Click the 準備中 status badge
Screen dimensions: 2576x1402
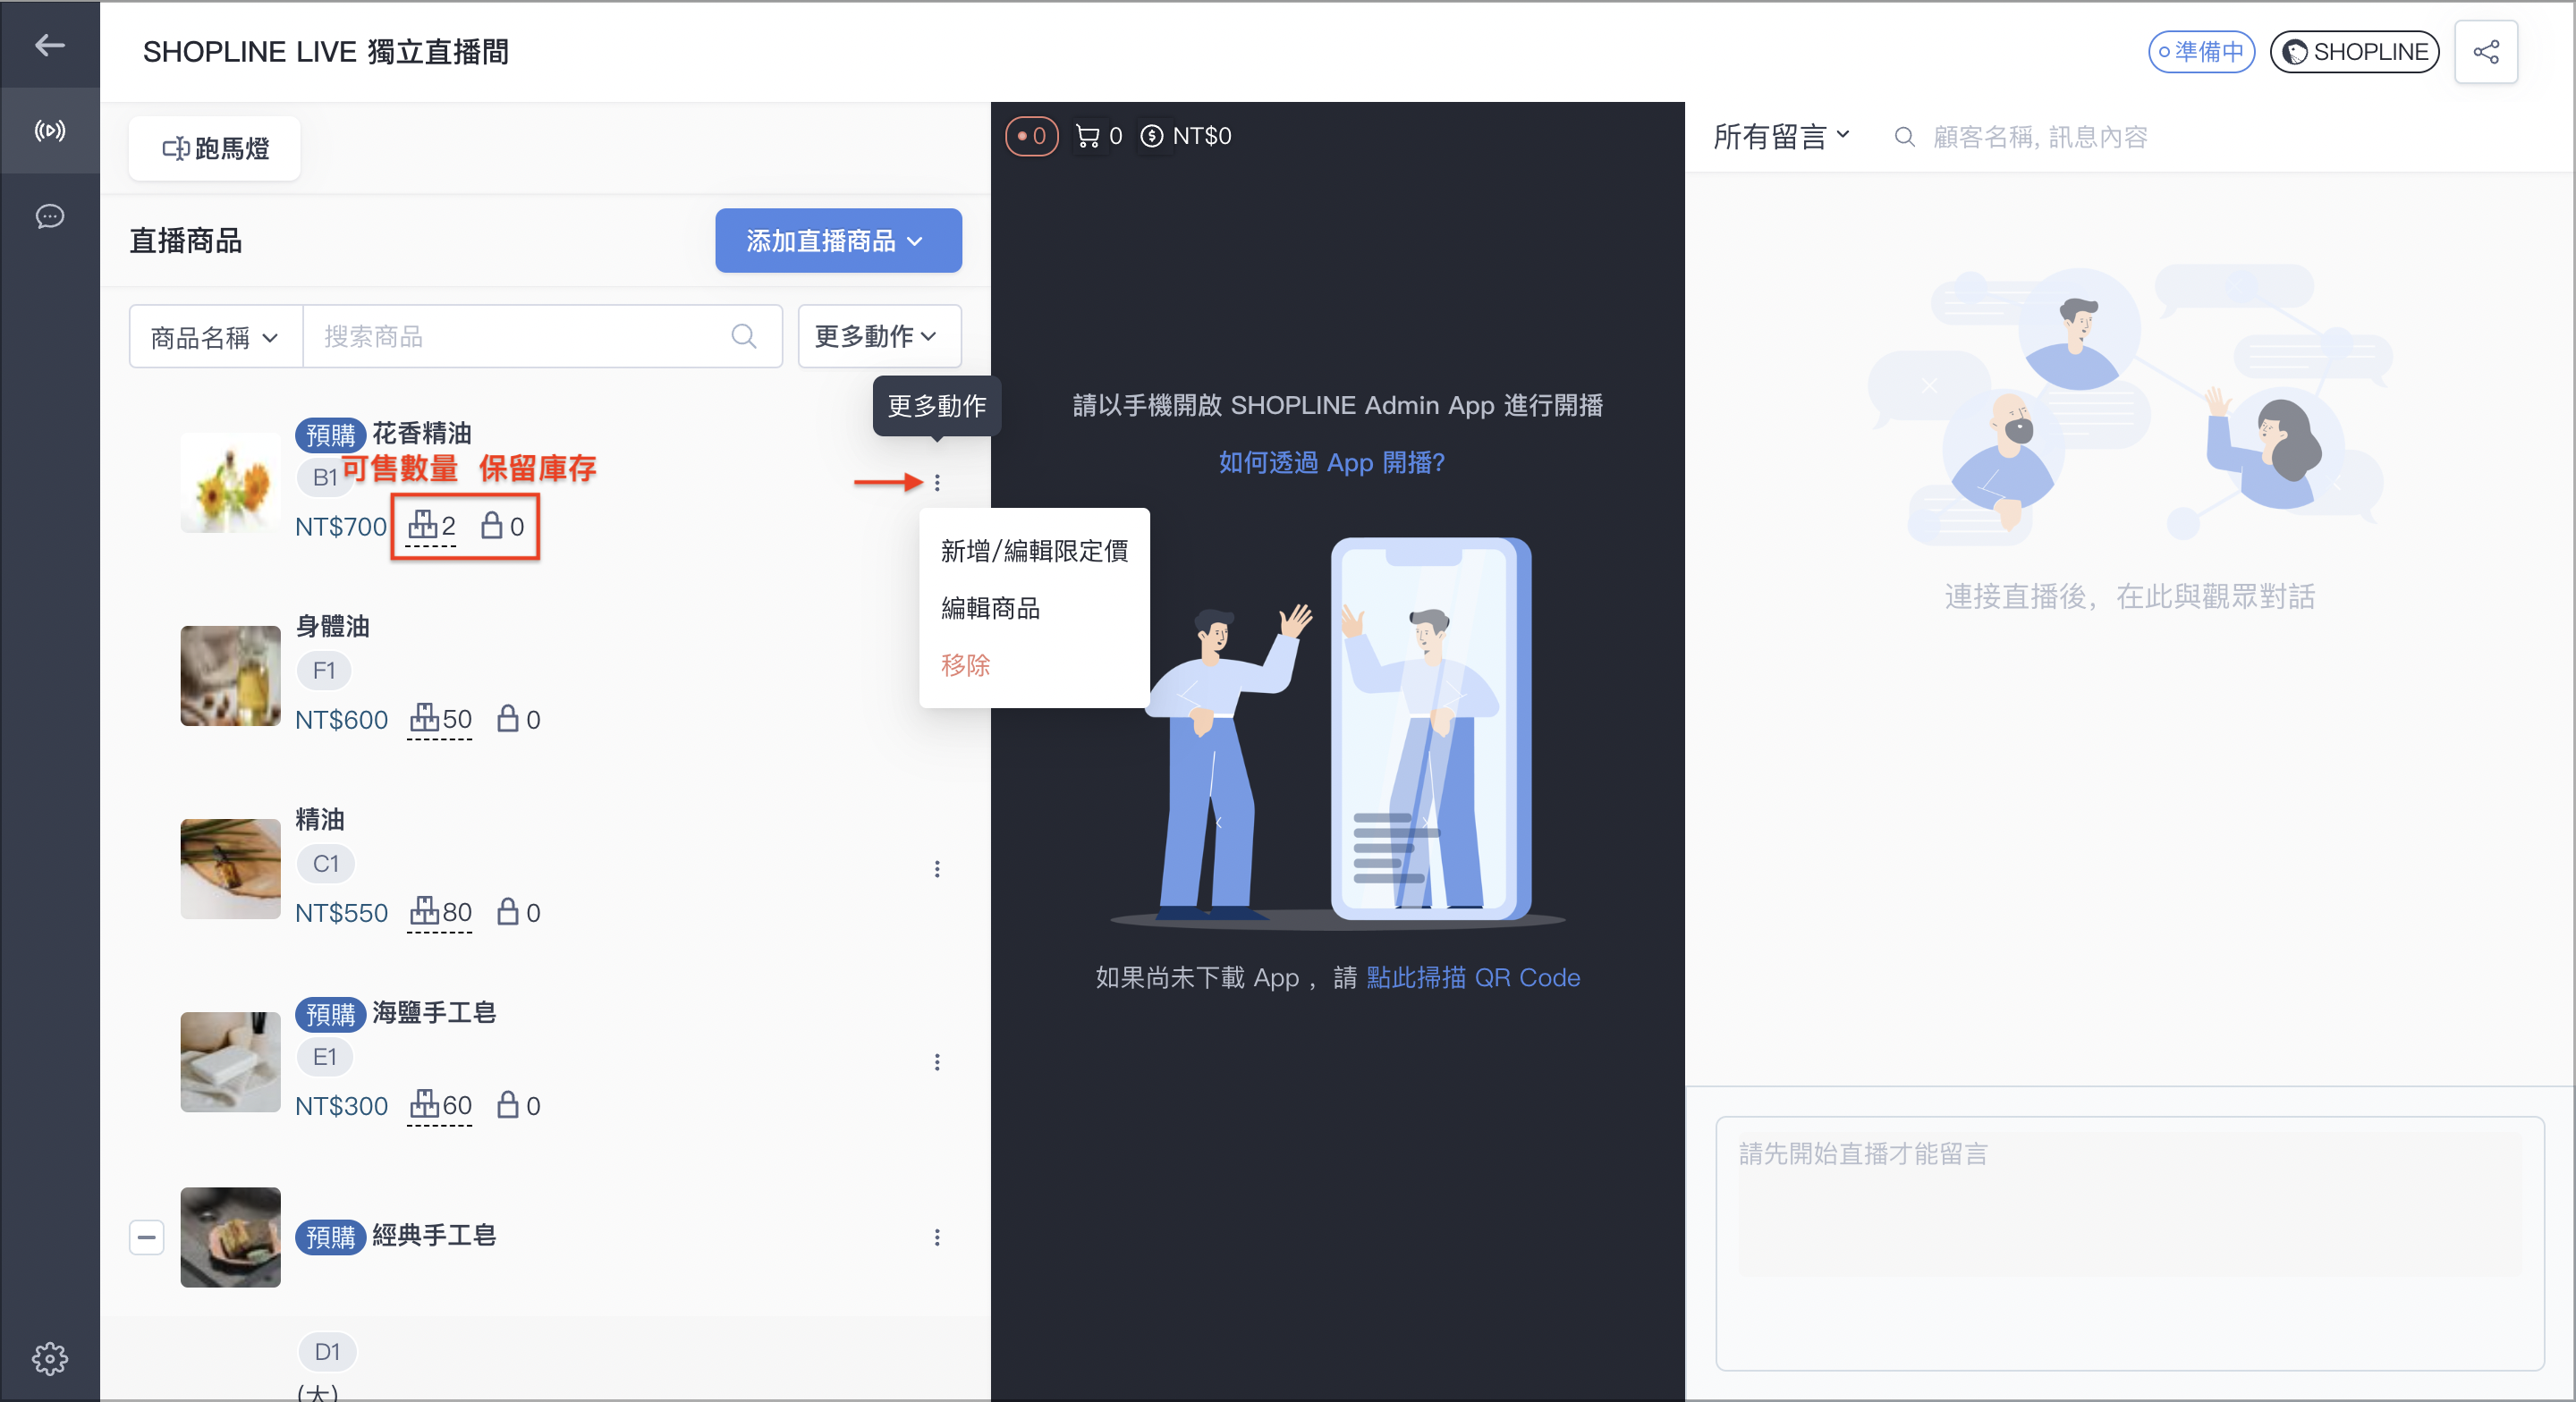[x=2201, y=52]
